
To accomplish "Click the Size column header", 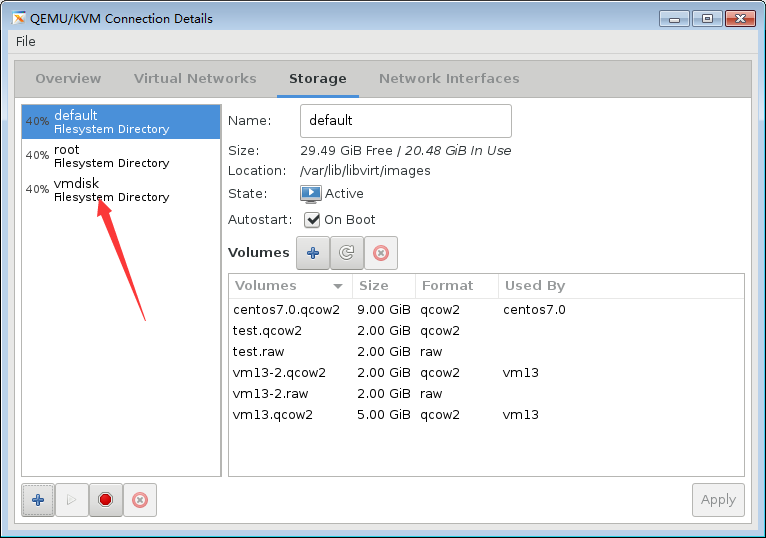I will click(x=384, y=286).
